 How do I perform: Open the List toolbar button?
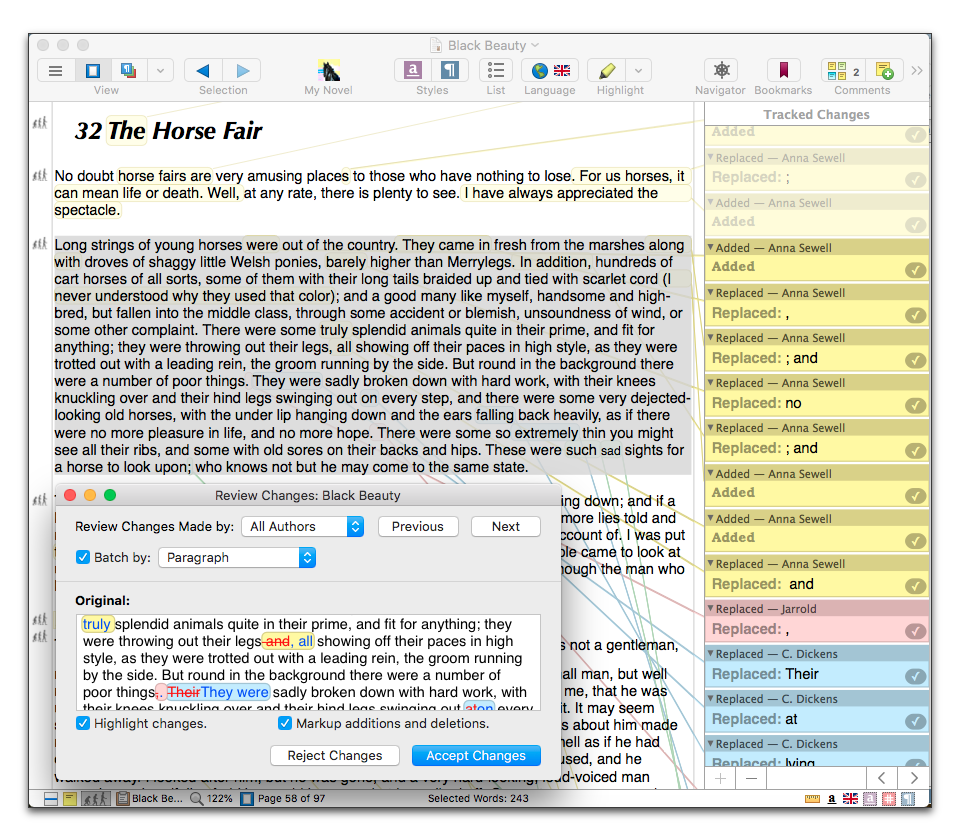coord(496,71)
